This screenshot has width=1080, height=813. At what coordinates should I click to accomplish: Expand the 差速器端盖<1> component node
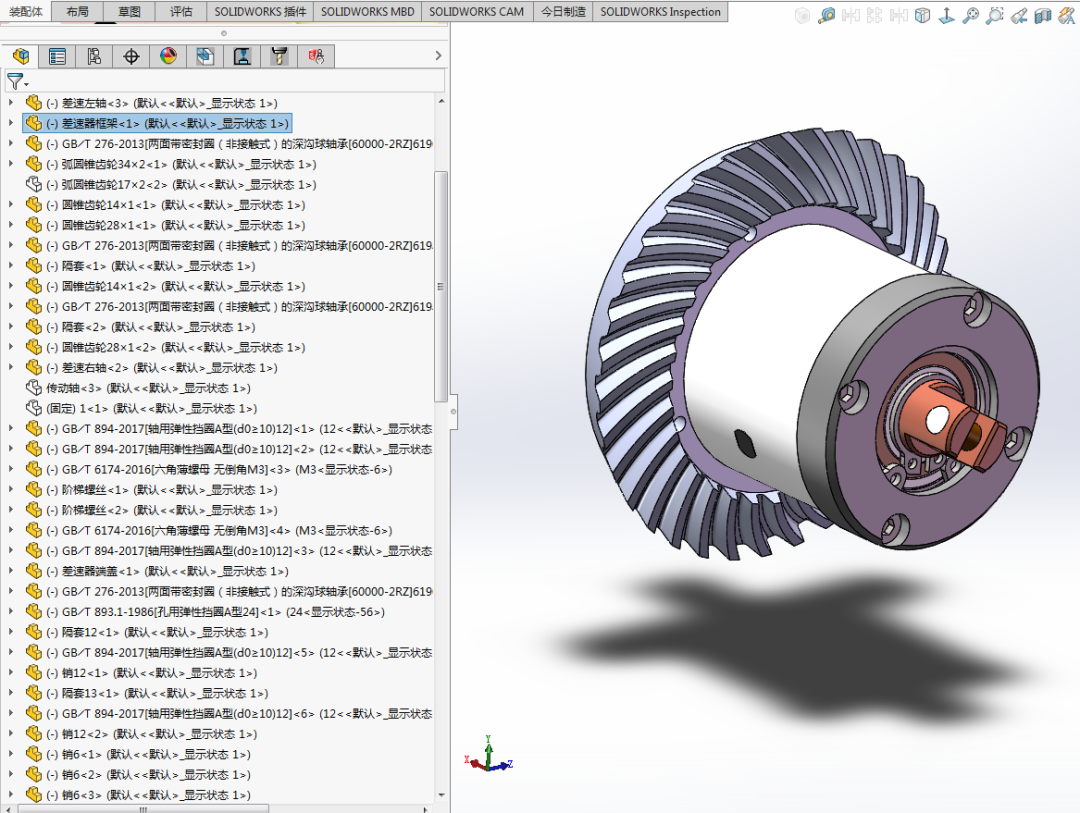tap(10, 570)
